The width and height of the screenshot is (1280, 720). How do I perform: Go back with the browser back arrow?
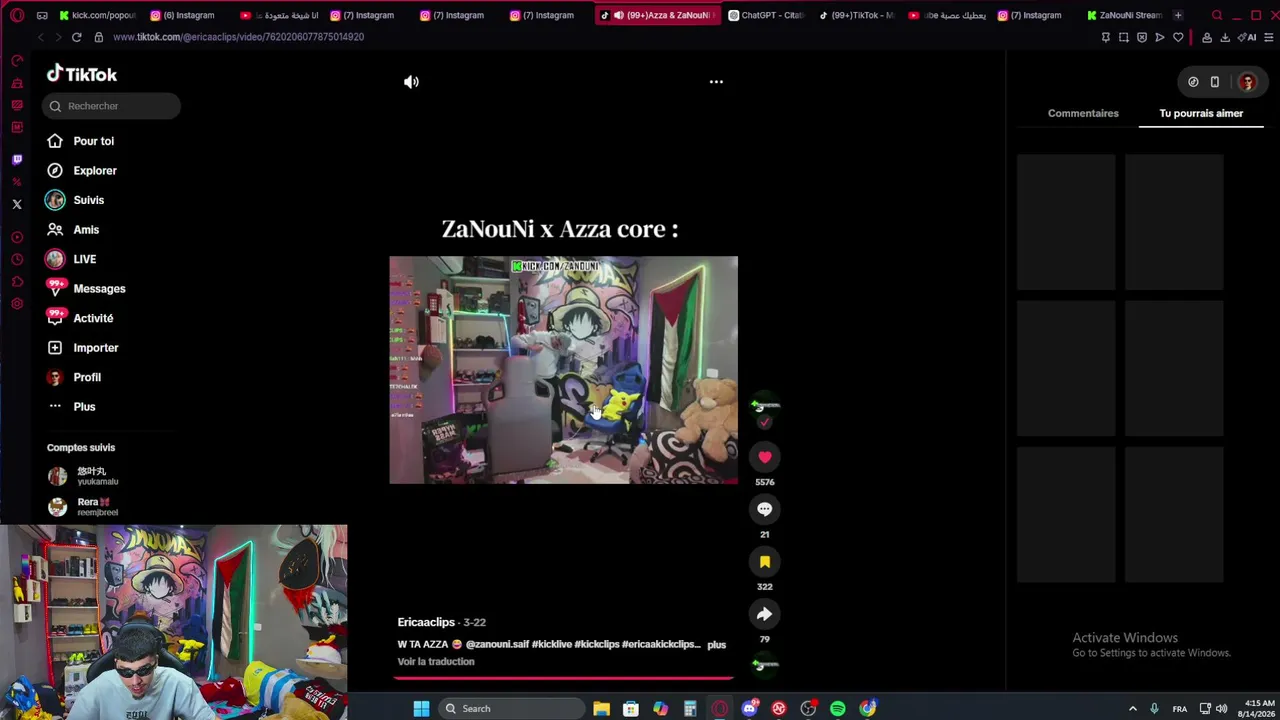[x=40, y=37]
